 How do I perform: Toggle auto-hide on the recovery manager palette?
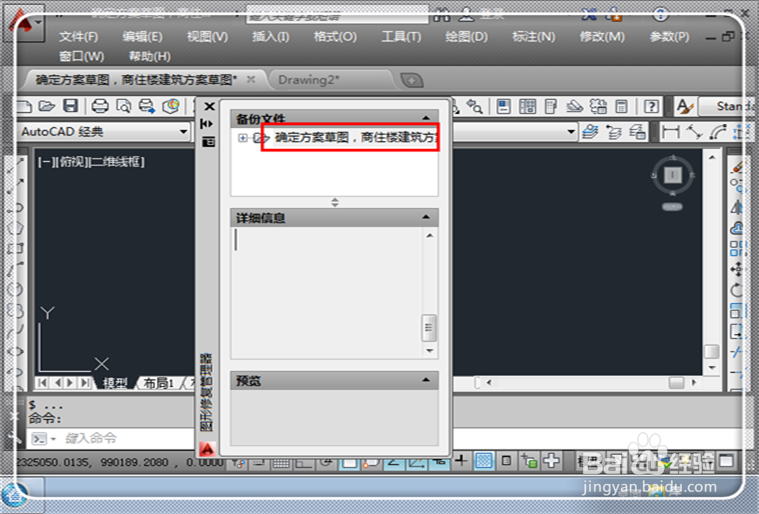[207, 124]
